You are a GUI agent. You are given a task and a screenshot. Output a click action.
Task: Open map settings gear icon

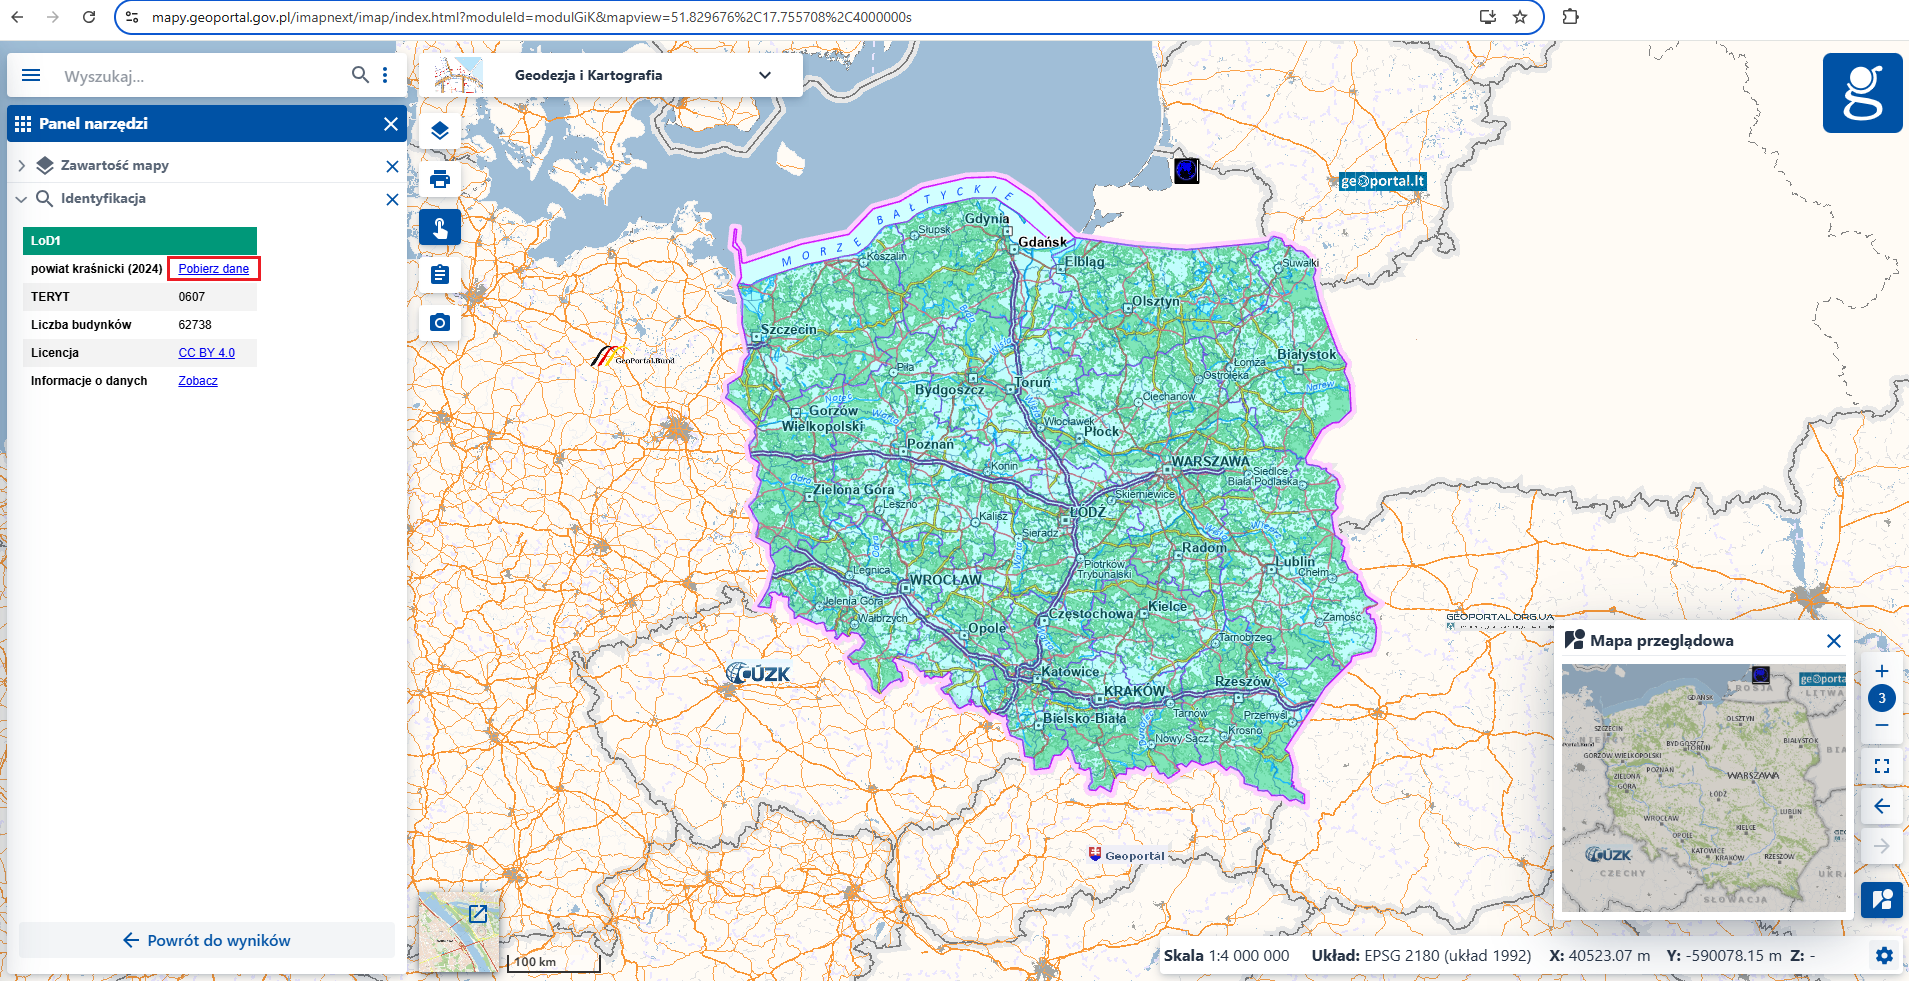click(x=1884, y=955)
